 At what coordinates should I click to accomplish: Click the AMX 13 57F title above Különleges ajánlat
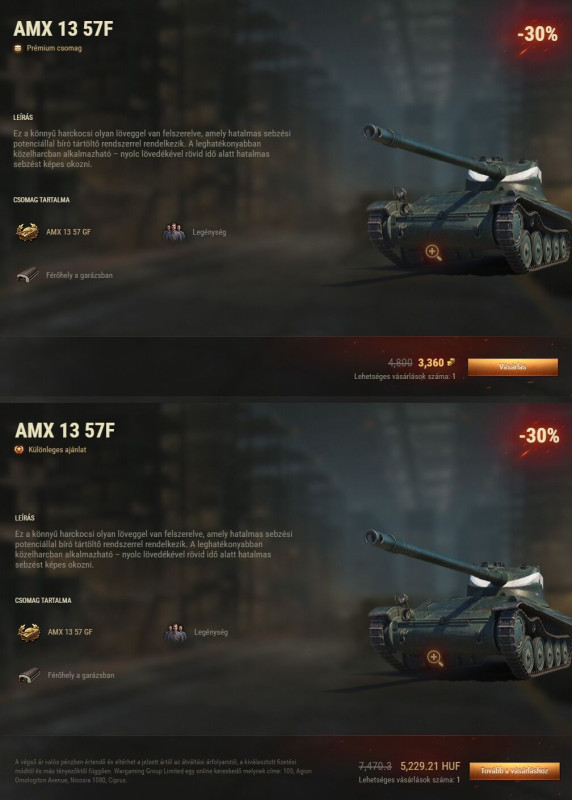coord(65,430)
